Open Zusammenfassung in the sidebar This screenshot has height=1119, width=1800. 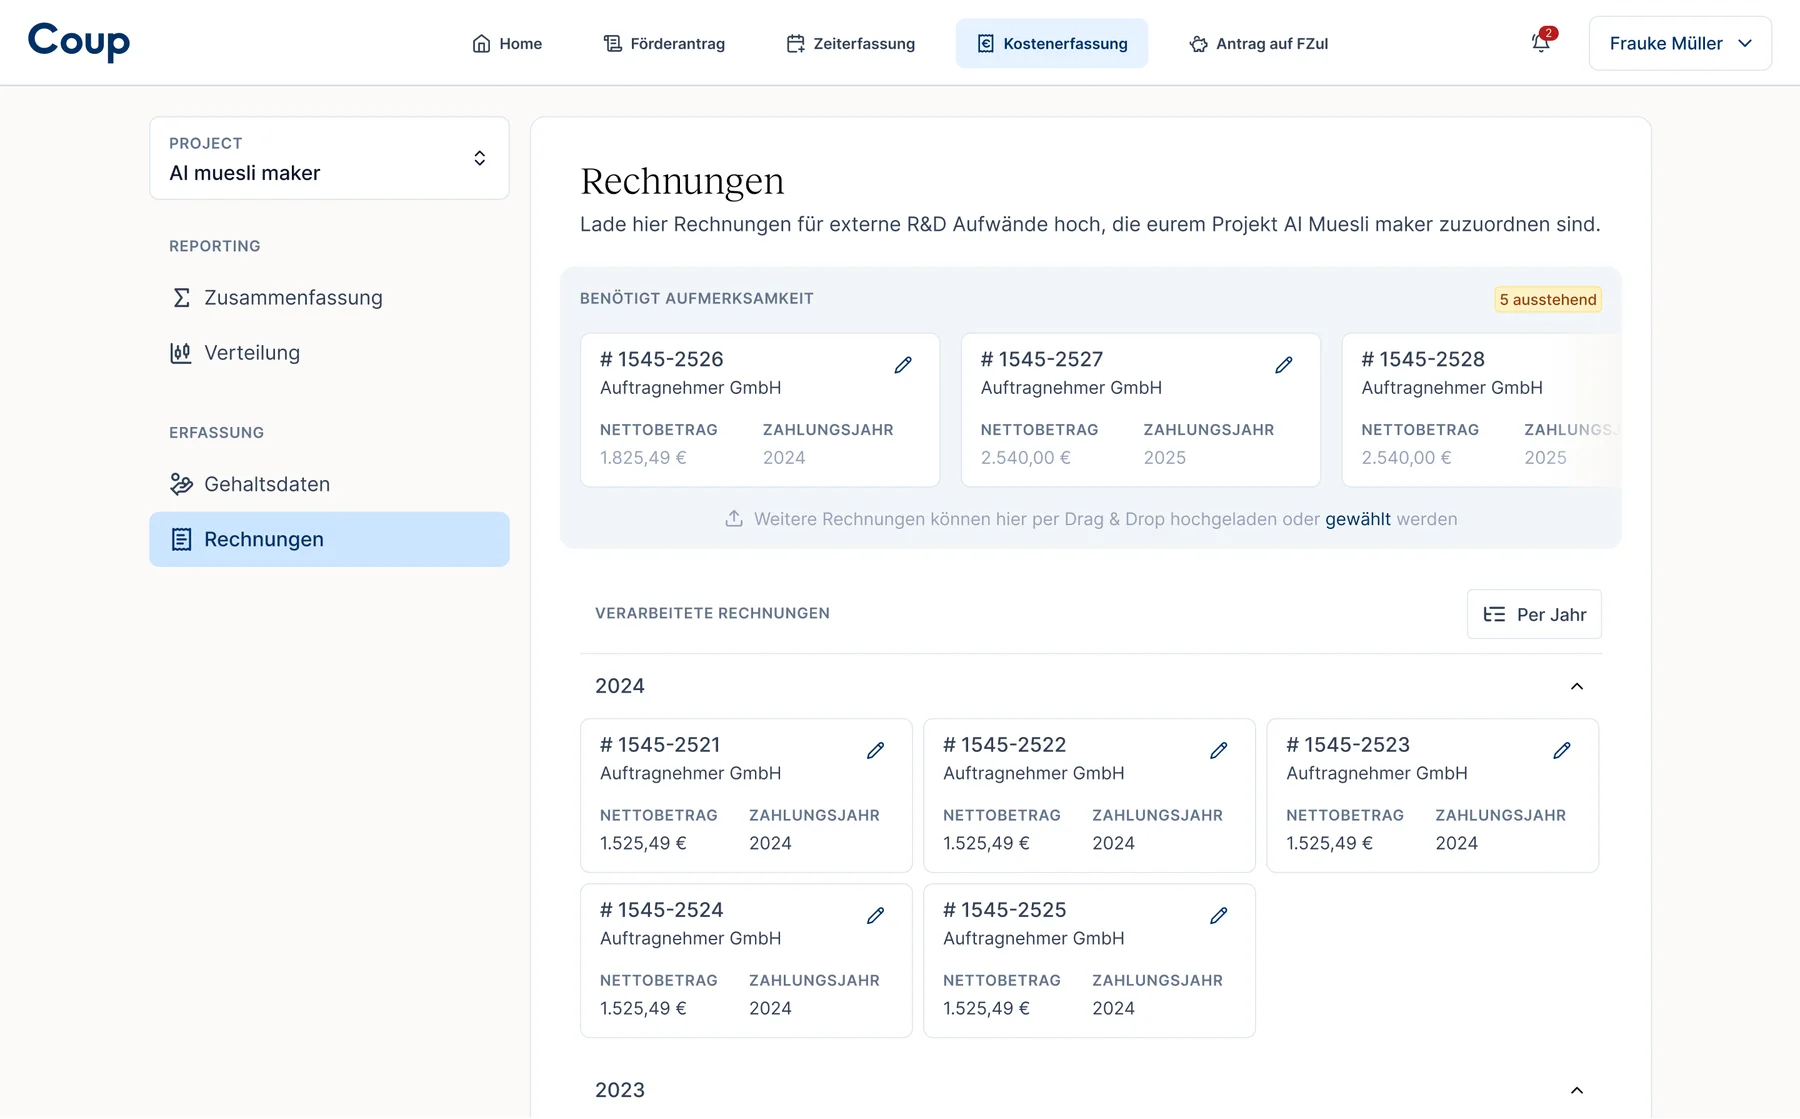pyautogui.click(x=329, y=297)
